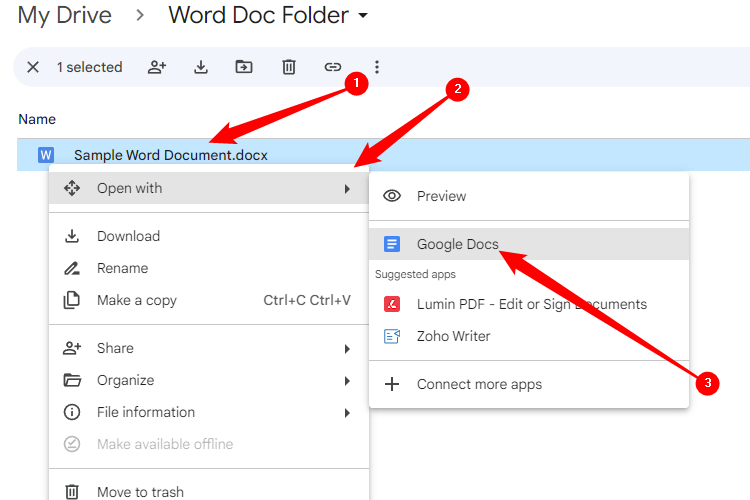Click the Word file icon beside the filename
Screen dimensions: 750x500
point(45,155)
